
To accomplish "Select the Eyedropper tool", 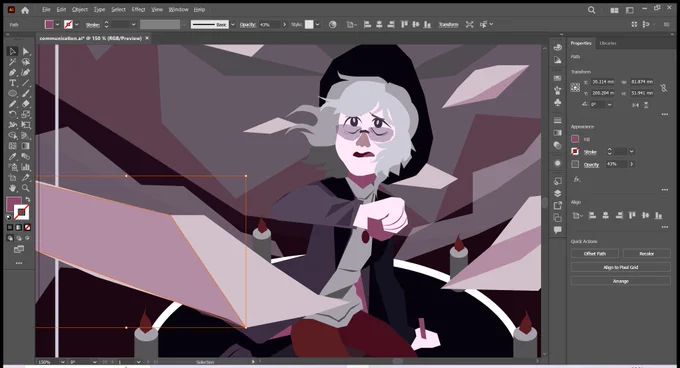I will 12,156.
